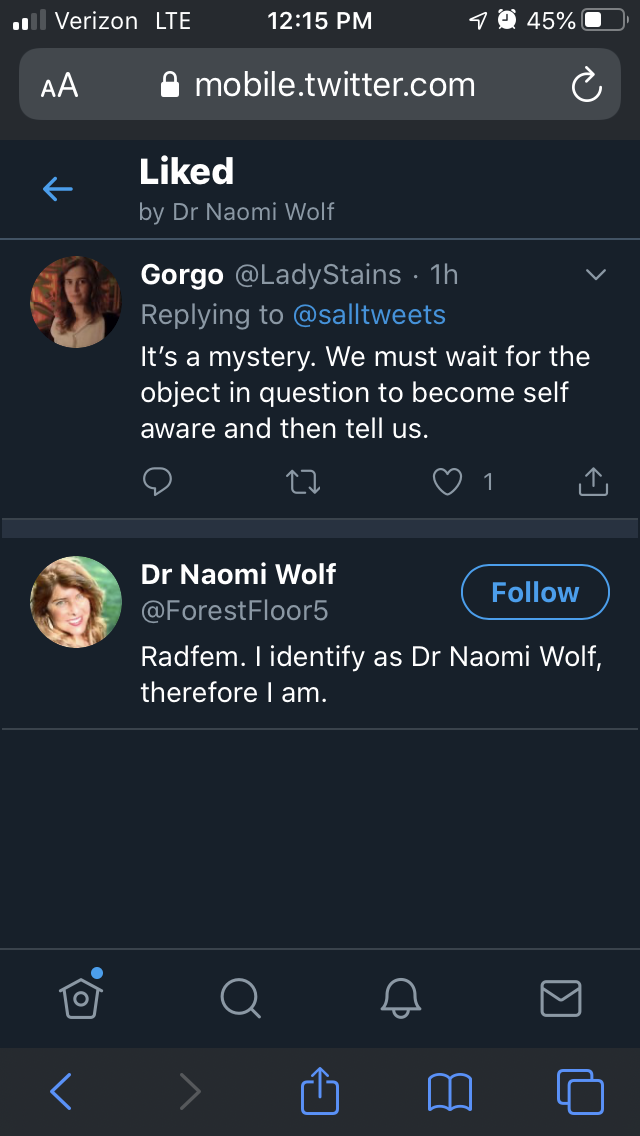
Task: Tap the mobile.twitter.com address bar
Action: click(x=320, y=85)
